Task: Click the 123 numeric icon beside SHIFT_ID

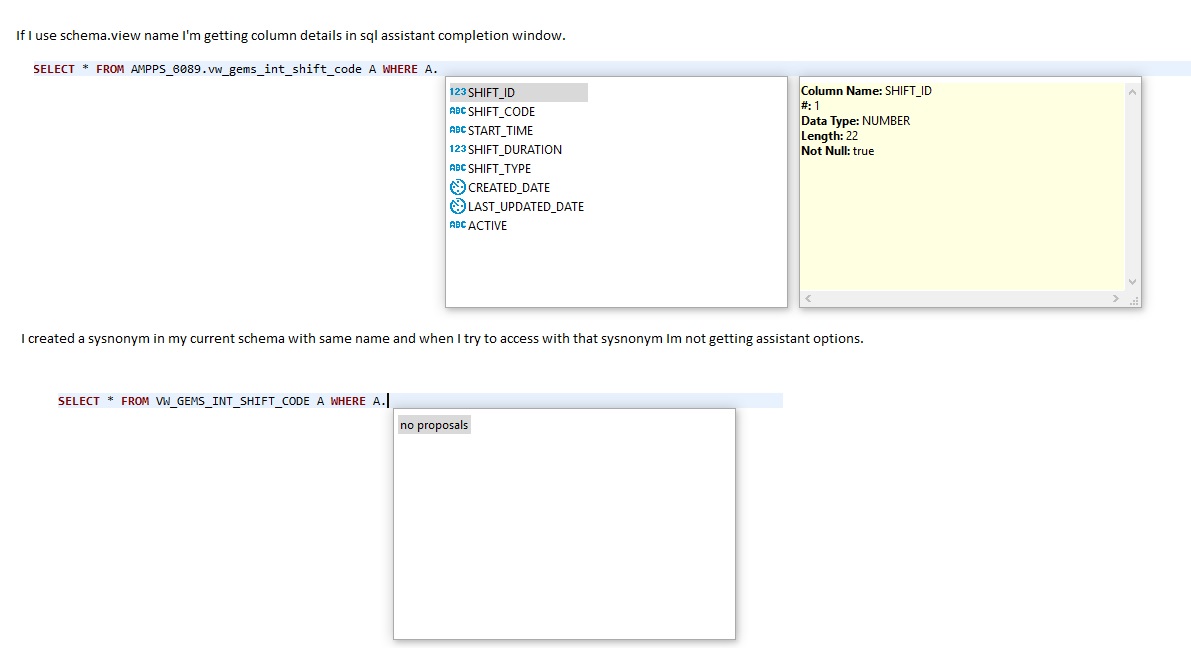Action: click(457, 91)
